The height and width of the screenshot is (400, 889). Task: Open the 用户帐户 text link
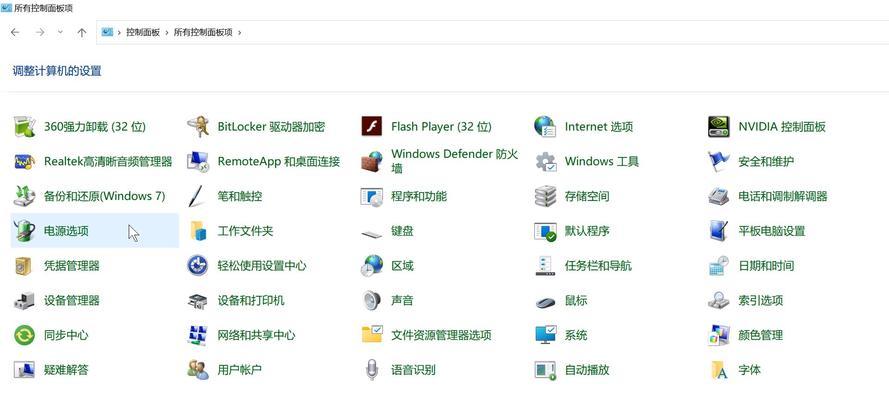click(x=239, y=370)
